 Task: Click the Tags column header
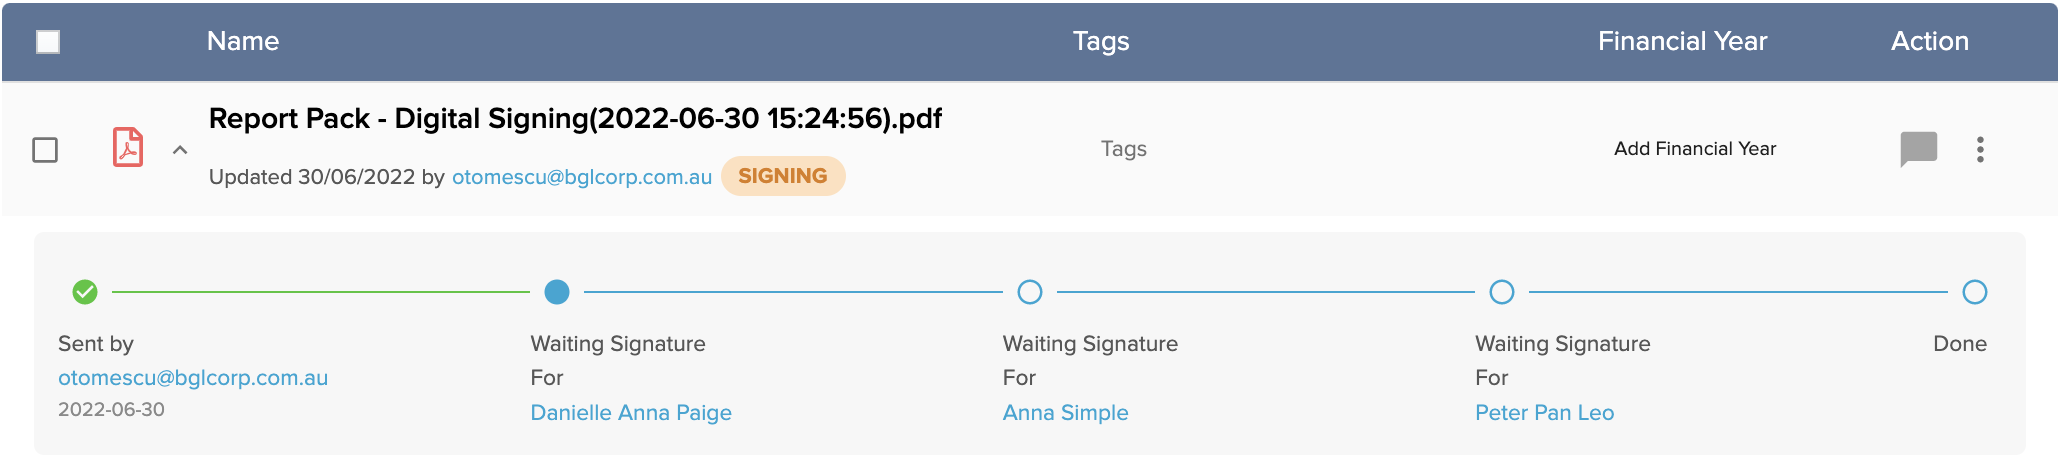pos(1101,41)
